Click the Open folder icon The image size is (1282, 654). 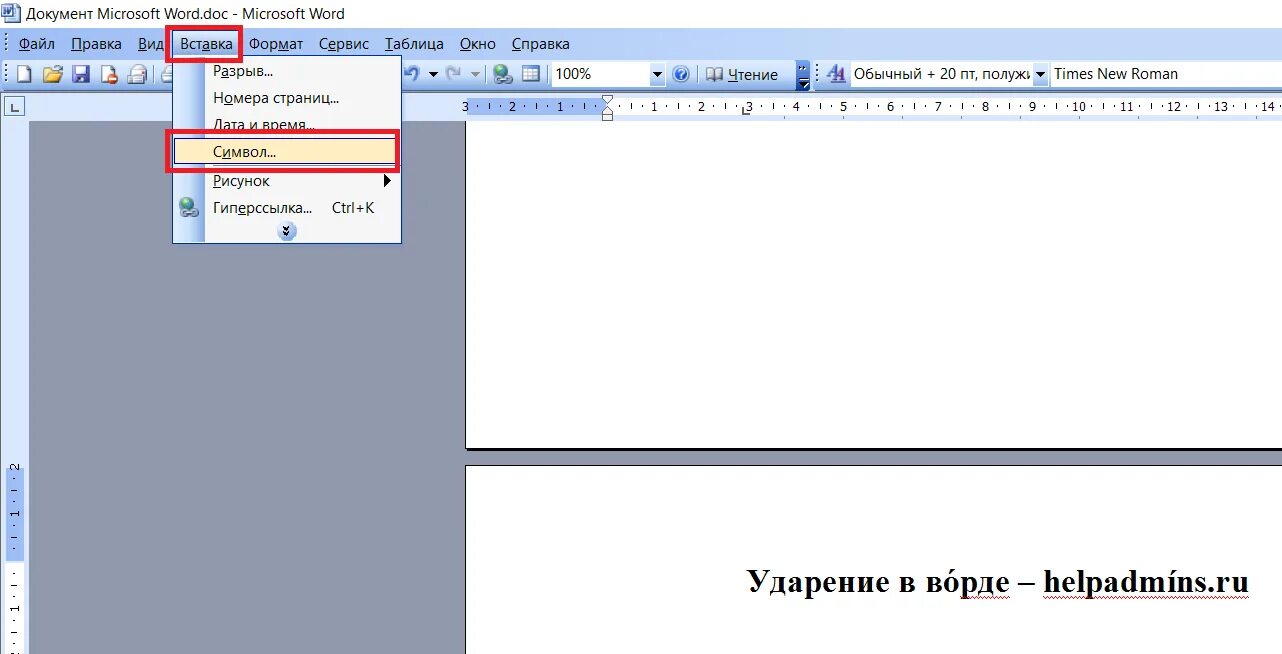point(53,74)
